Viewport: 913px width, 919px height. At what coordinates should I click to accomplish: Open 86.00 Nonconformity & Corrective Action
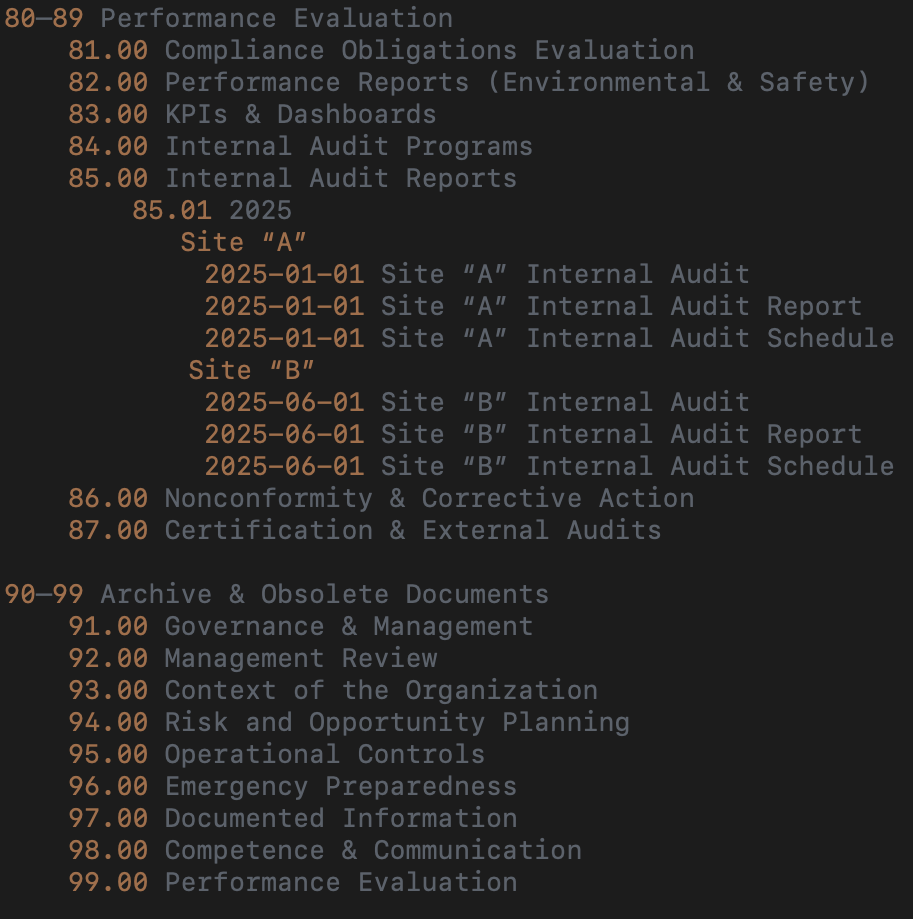[x=380, y=498]
